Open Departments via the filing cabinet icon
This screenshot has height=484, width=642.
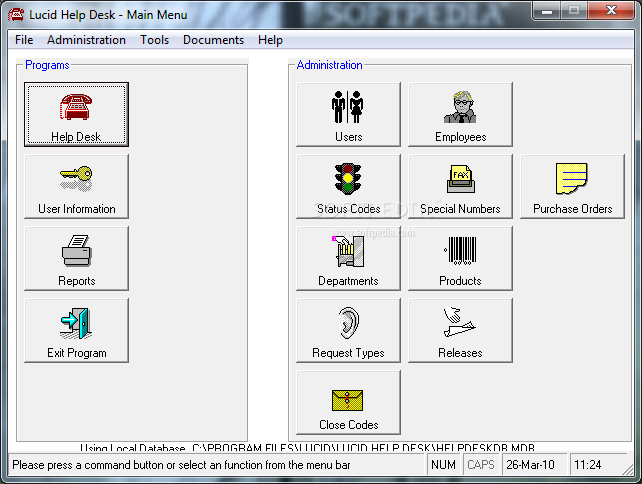(x=348, y=258)
